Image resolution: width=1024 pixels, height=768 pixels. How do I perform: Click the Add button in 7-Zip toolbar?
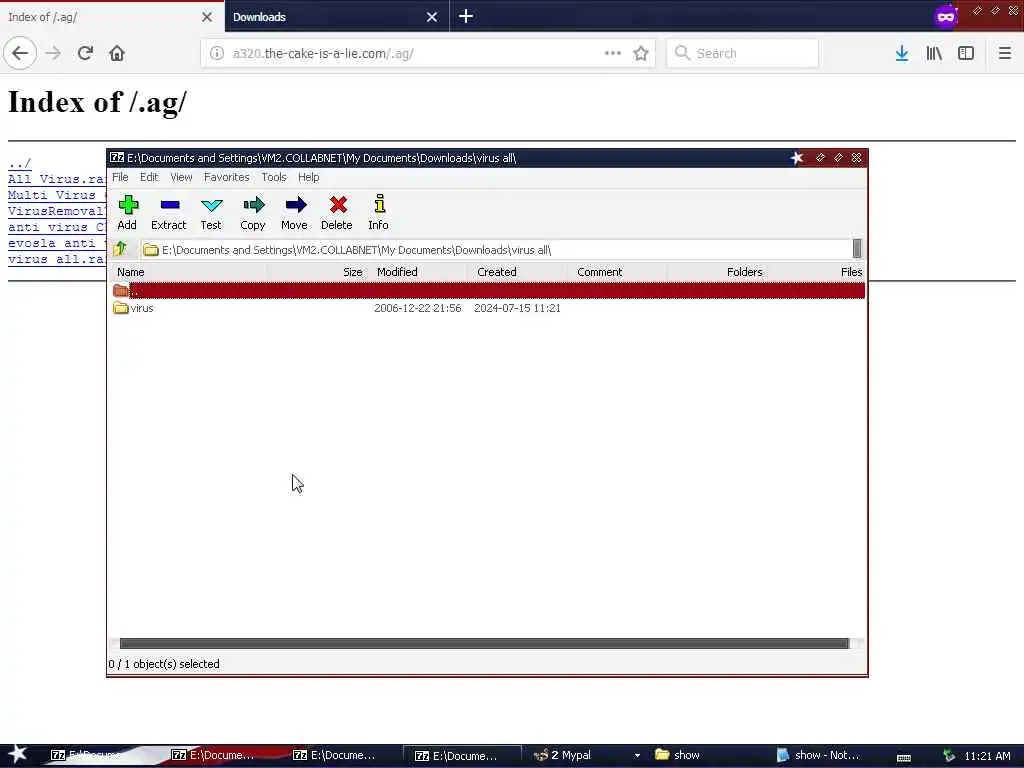(127, 213)
